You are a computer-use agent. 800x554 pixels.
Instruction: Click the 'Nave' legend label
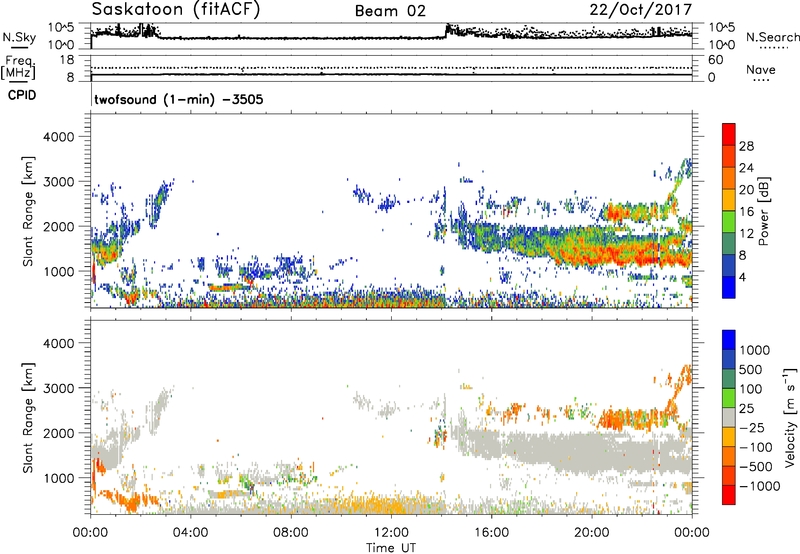tap(761, 69)
